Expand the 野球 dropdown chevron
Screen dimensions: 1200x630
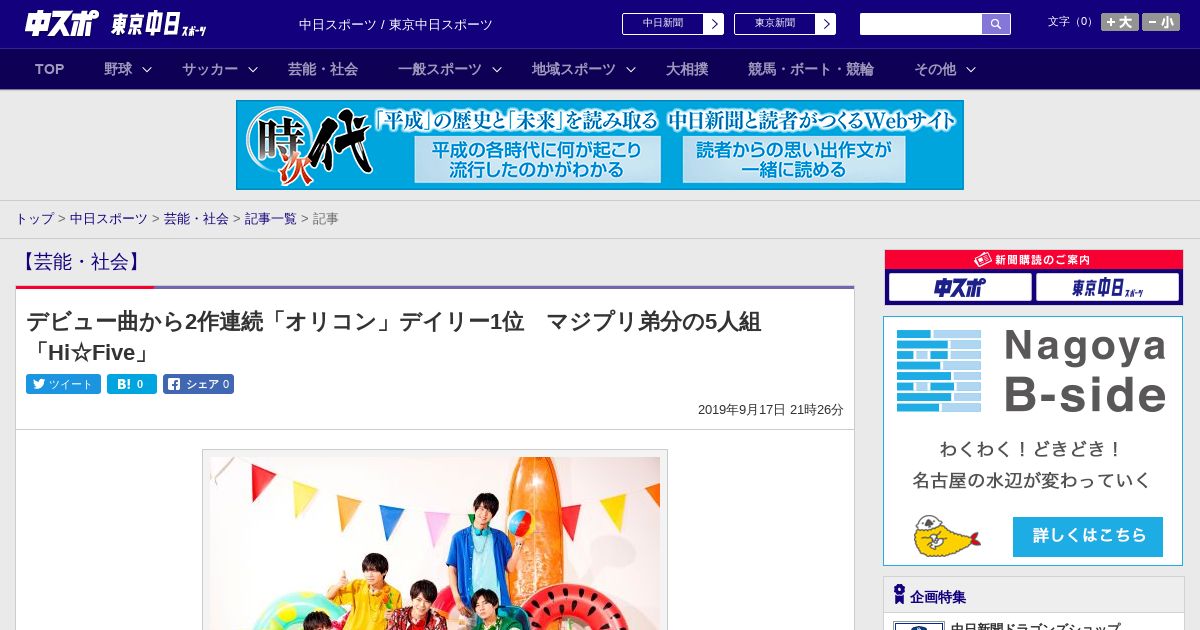pyautogui.click(x=147, y=69)
